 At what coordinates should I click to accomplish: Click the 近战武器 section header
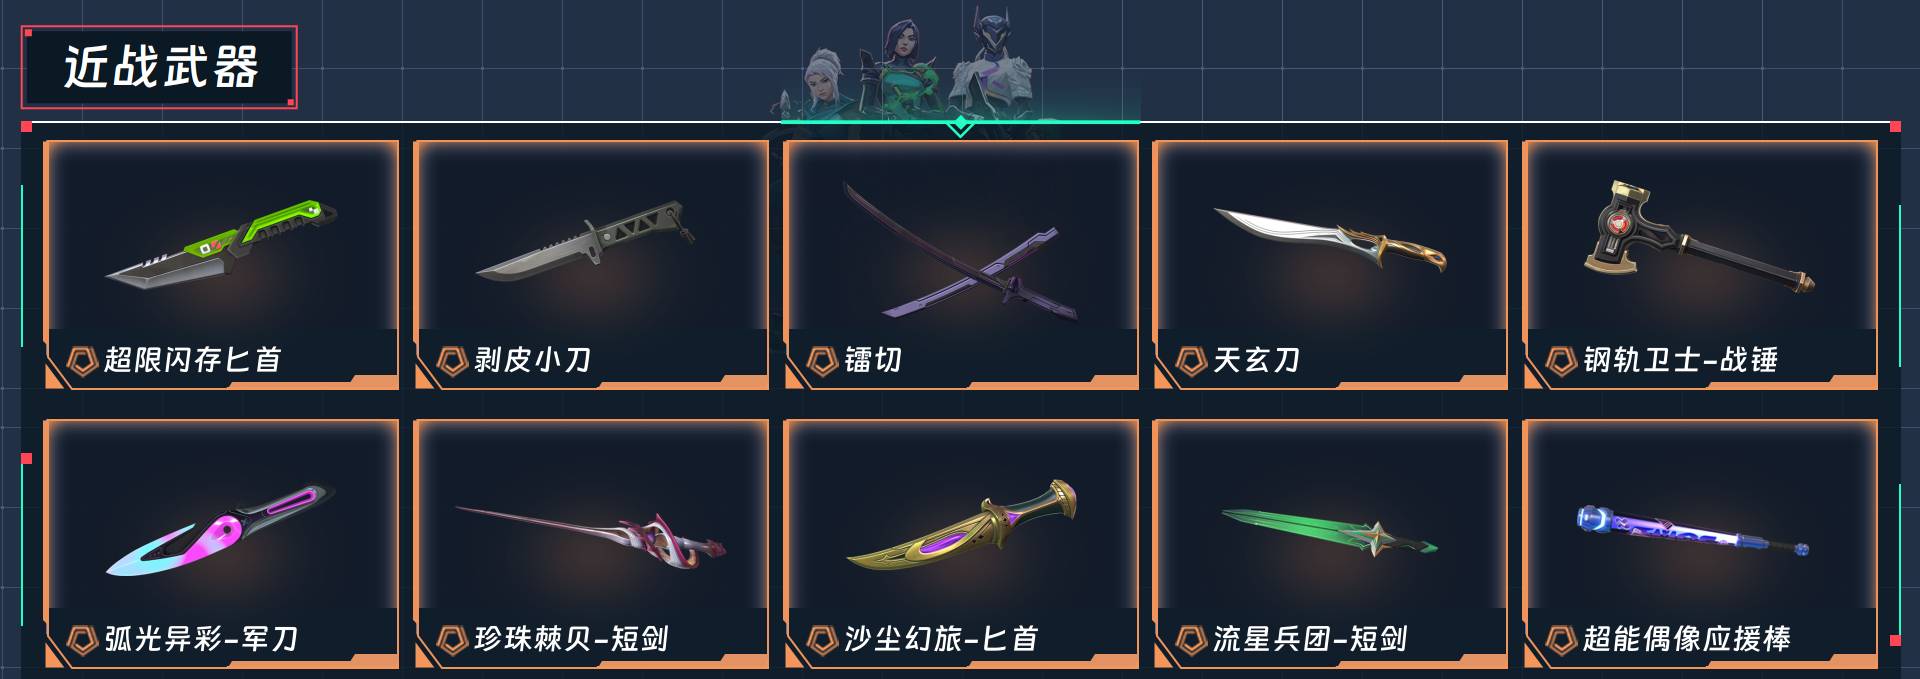(x=160, y=67)
